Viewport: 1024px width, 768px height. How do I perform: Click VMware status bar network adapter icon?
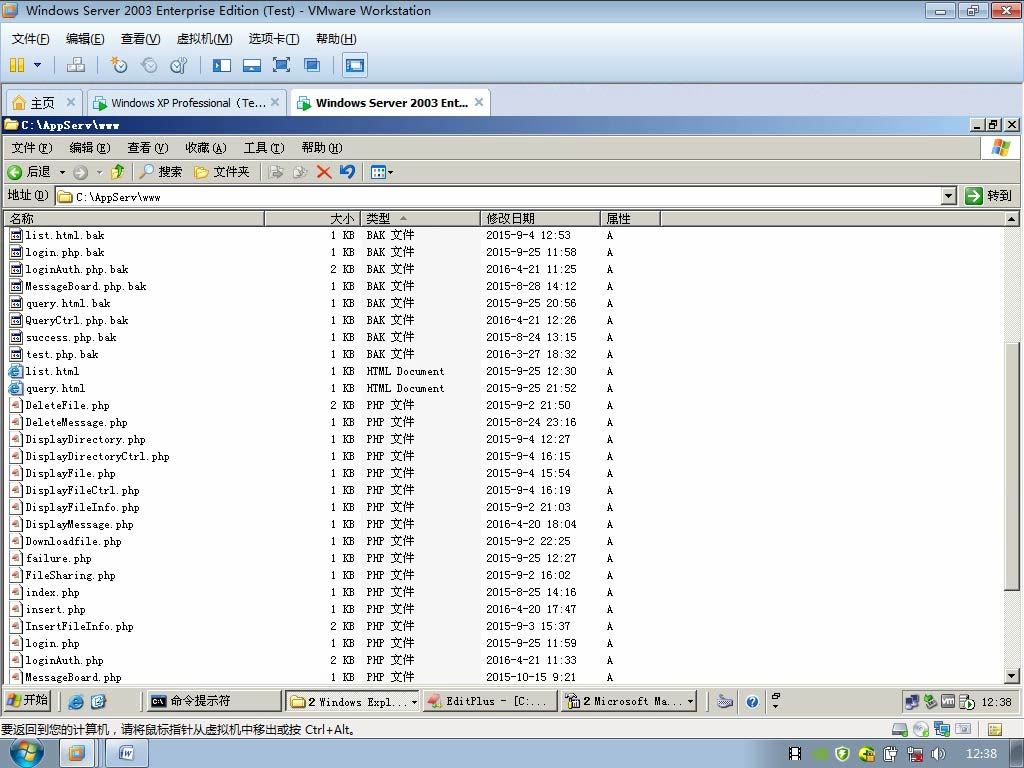(x=942, y=729)
